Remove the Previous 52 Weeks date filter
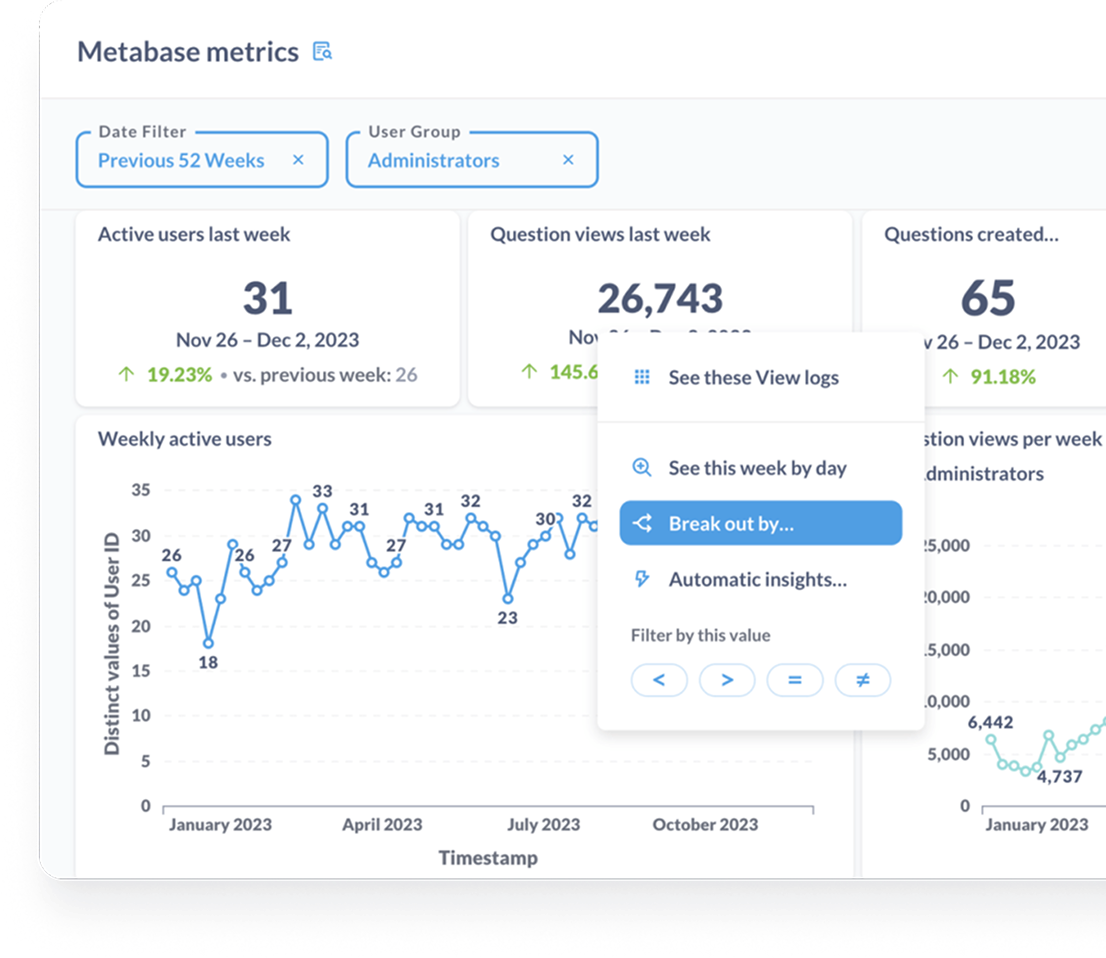Viewport: 1106px width, 958px height. 298,160
